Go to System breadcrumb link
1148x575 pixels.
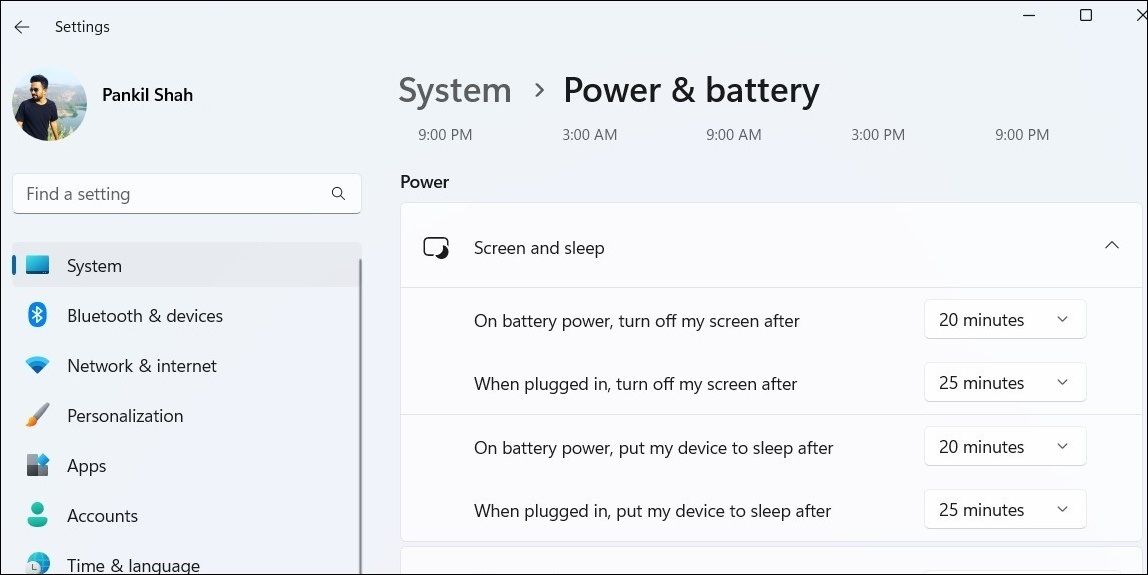[455, 91]
